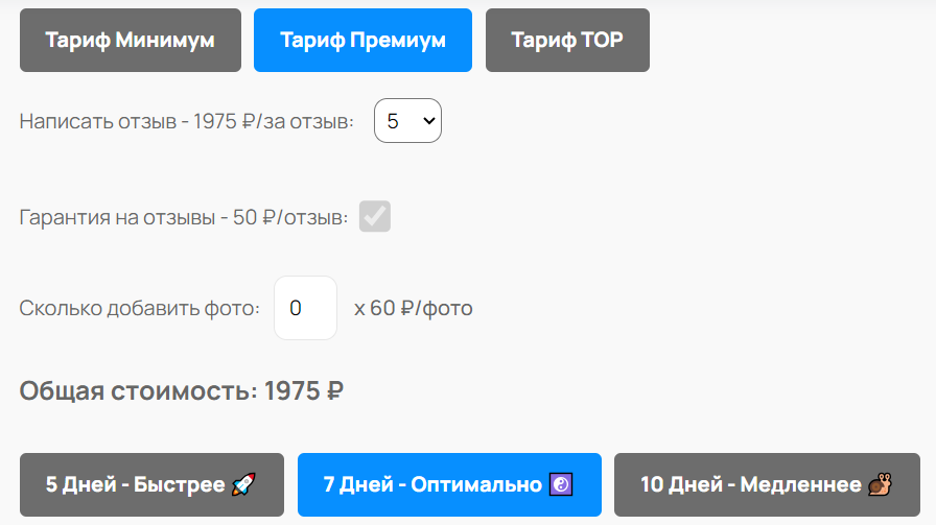Viewport: 936px width, 526px height.
Task: Focus the photo count input field
Action: click(306, 308)
